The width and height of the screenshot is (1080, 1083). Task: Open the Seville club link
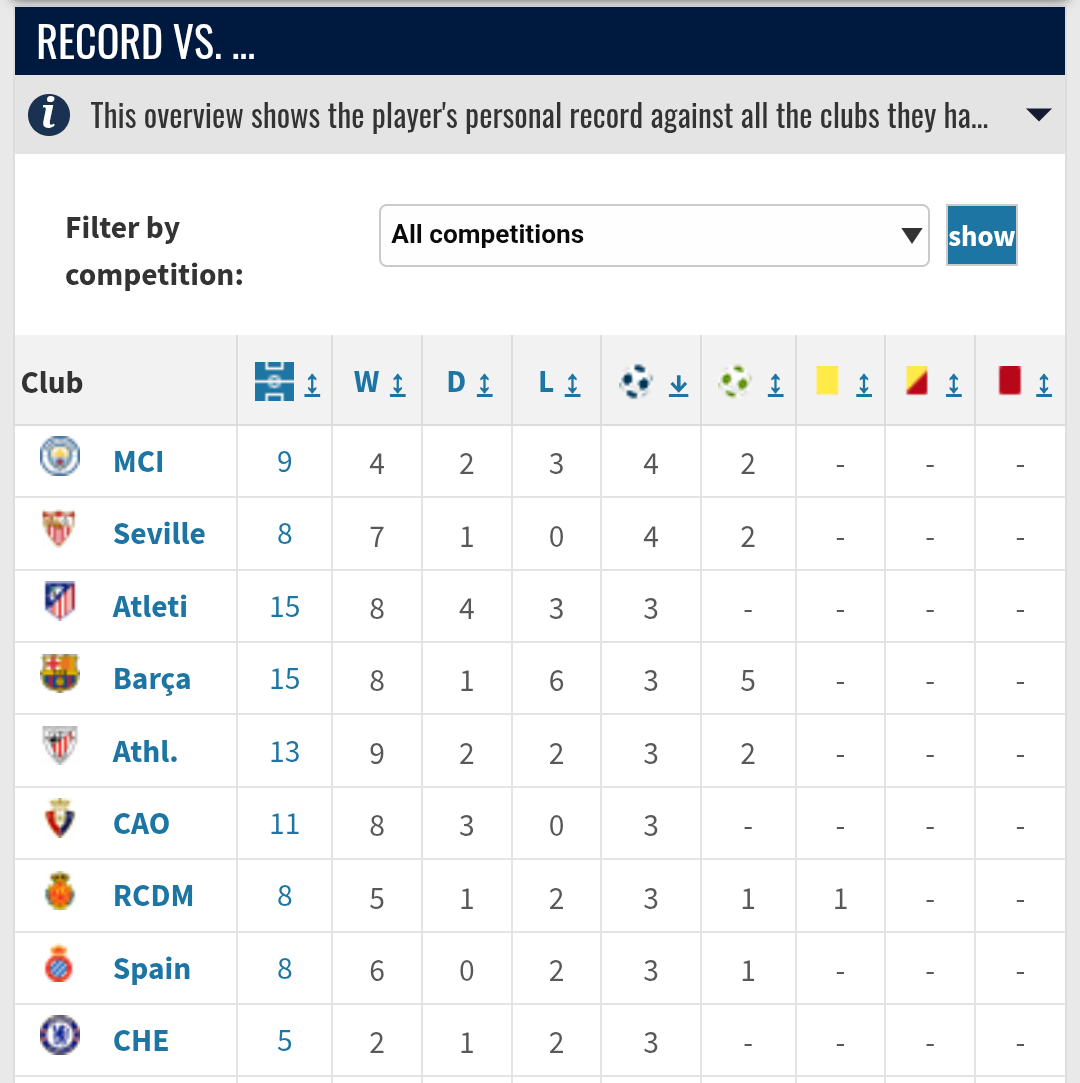tap(159, 534)
